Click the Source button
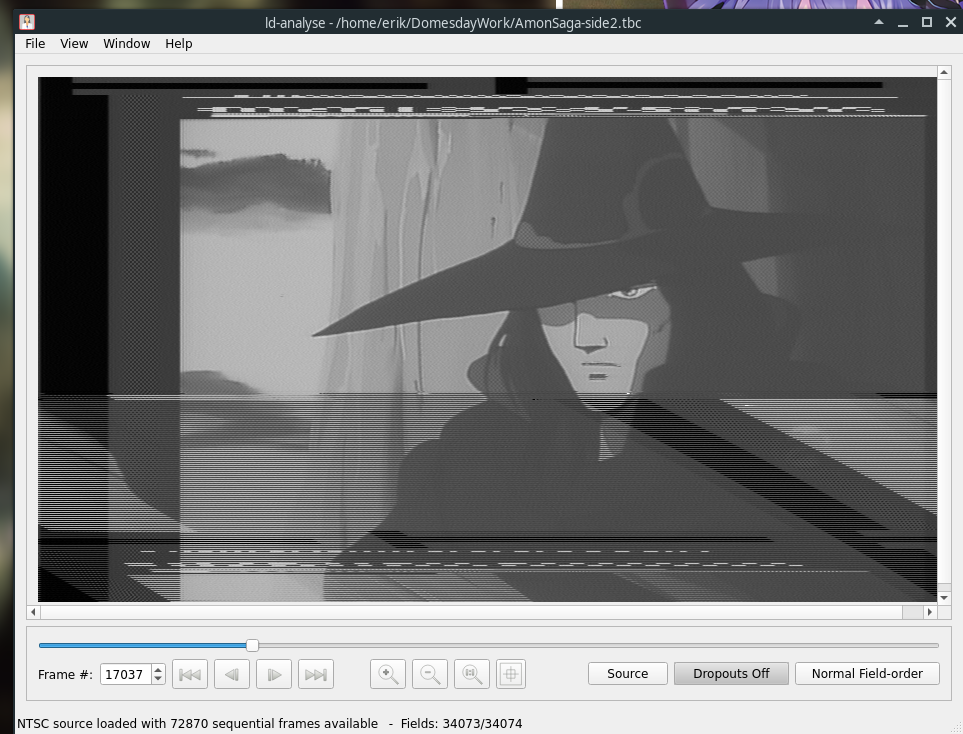 click(x=628, y=673)
